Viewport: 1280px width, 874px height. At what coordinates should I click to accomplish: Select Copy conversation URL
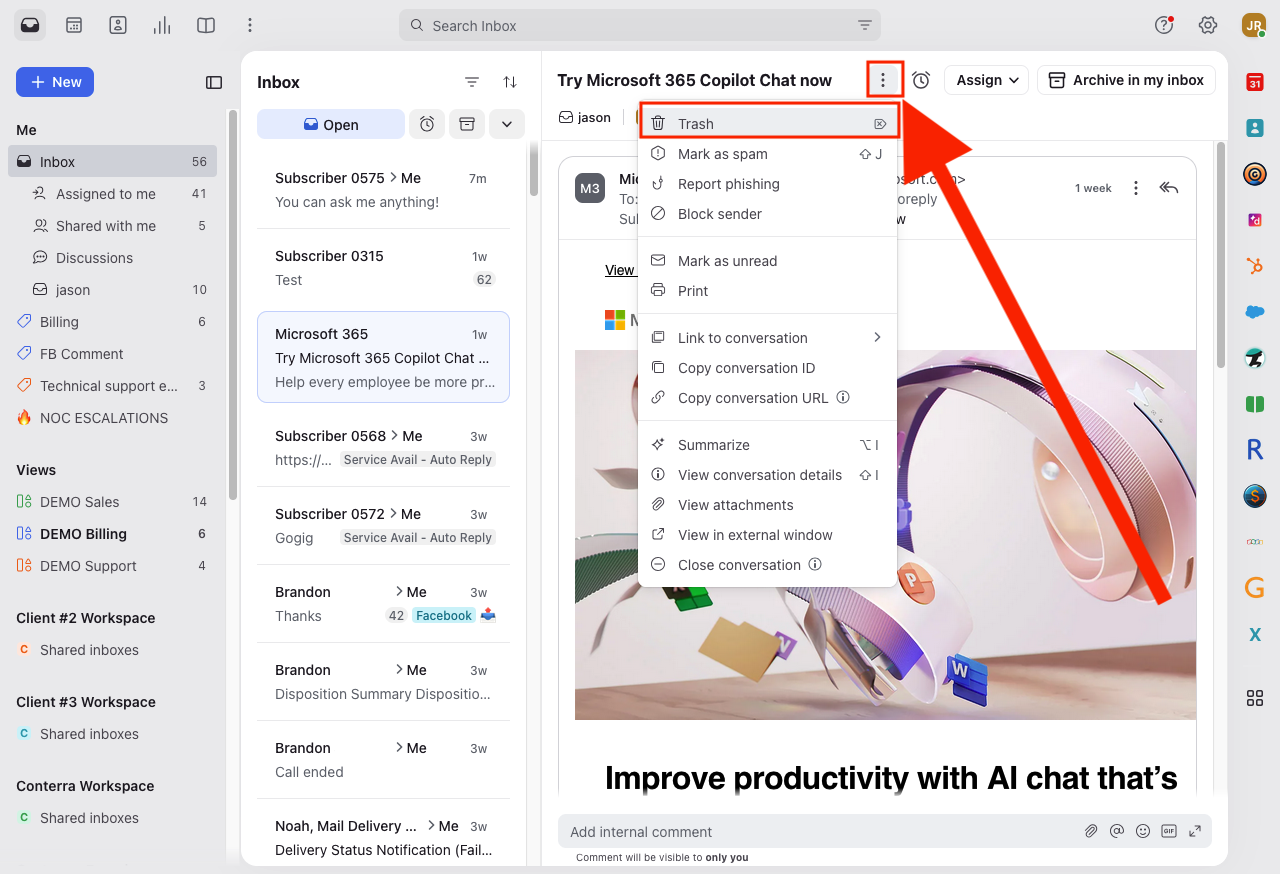click(x=768, y=398)
